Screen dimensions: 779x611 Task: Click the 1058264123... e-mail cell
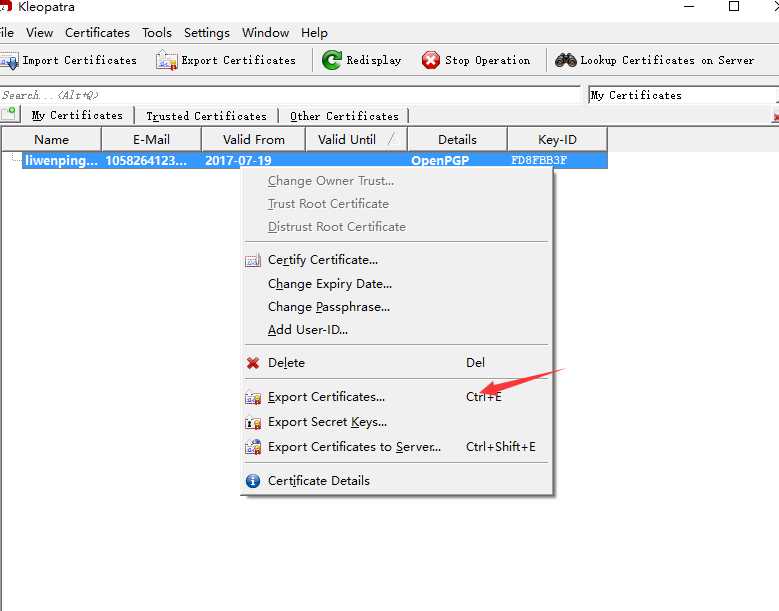coord(146,160)
